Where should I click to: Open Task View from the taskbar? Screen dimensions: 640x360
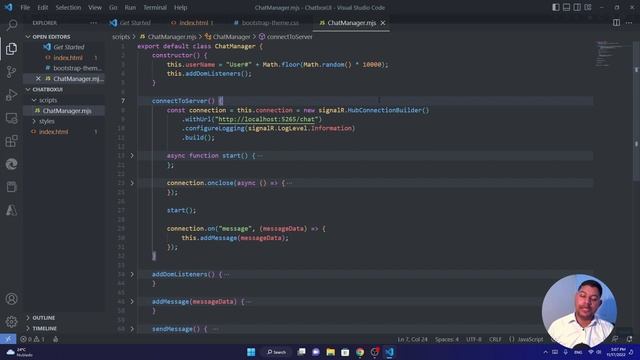point(301,352)
